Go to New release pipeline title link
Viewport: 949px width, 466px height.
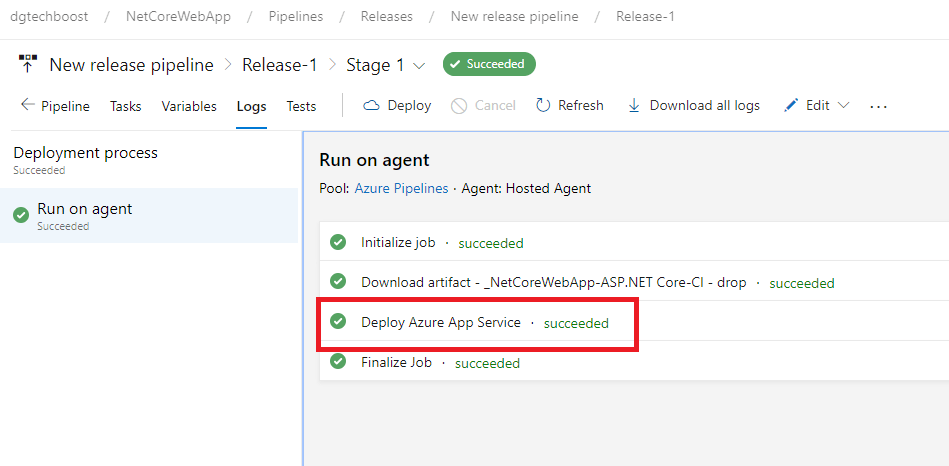coord(131,65)
